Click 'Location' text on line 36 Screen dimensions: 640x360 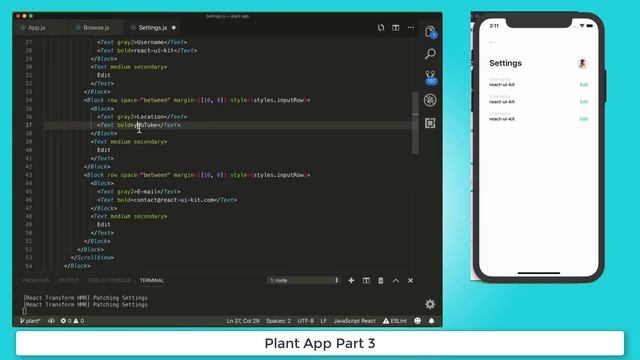[151, 117]
